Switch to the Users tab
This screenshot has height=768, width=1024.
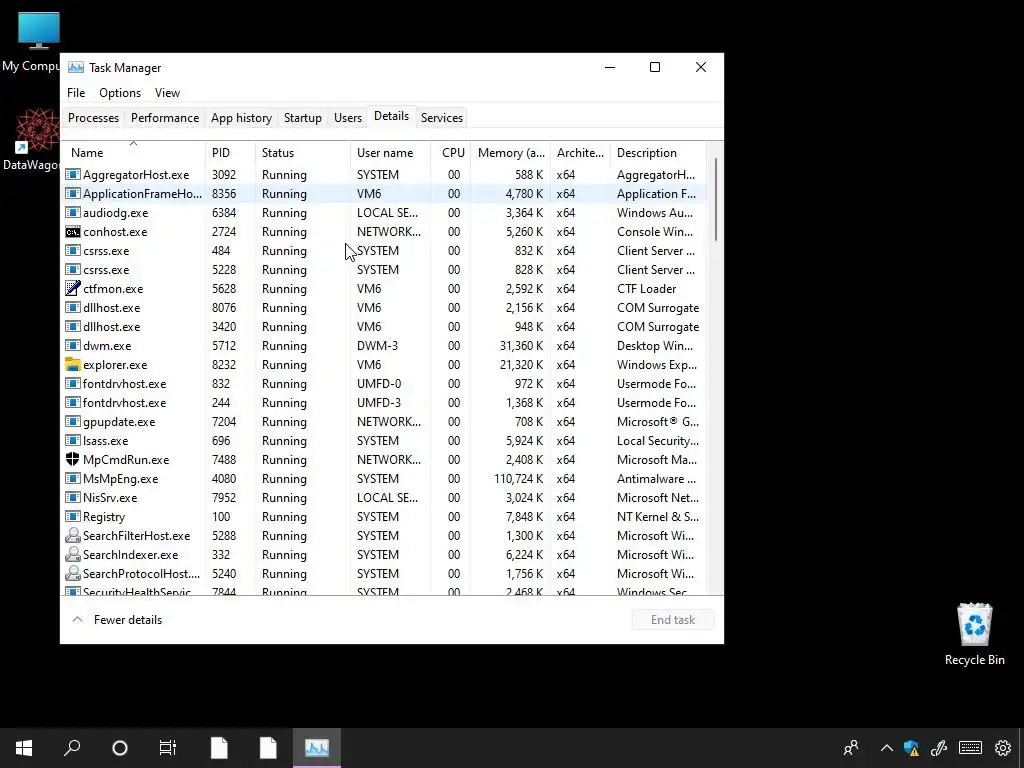(347, 118)
